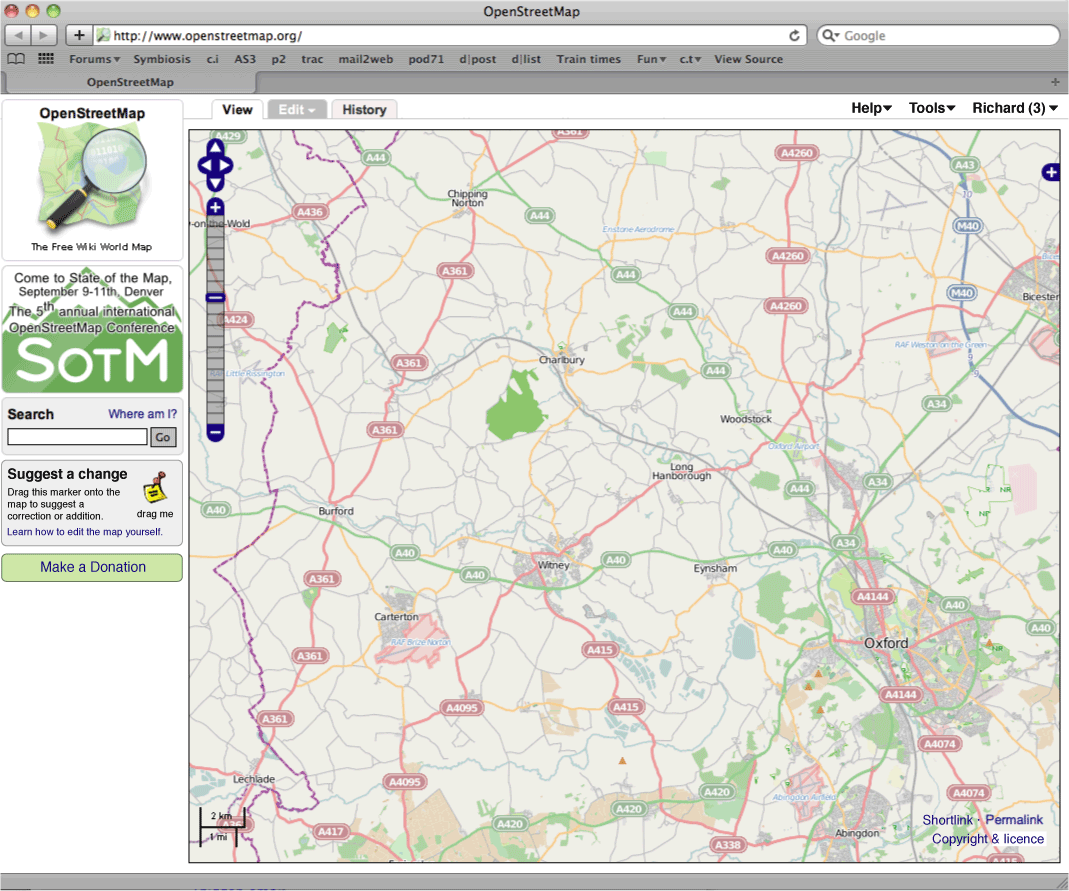Screen dimensions: 1069x891
Task: Open the d|post bookmark
Action: coord(477,59)
